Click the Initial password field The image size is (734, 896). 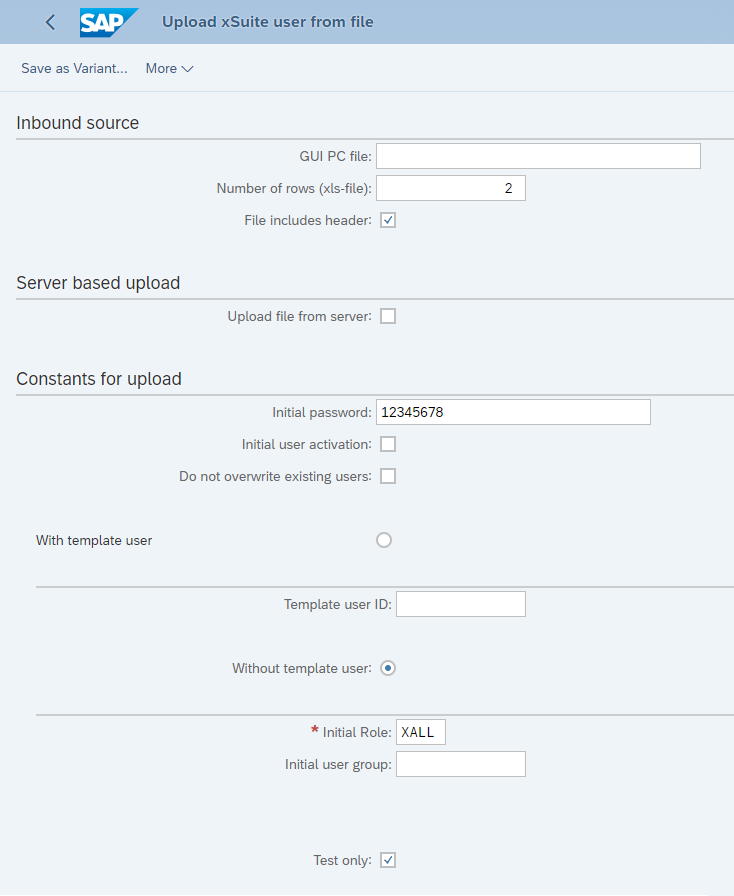(x=513, y=412)
